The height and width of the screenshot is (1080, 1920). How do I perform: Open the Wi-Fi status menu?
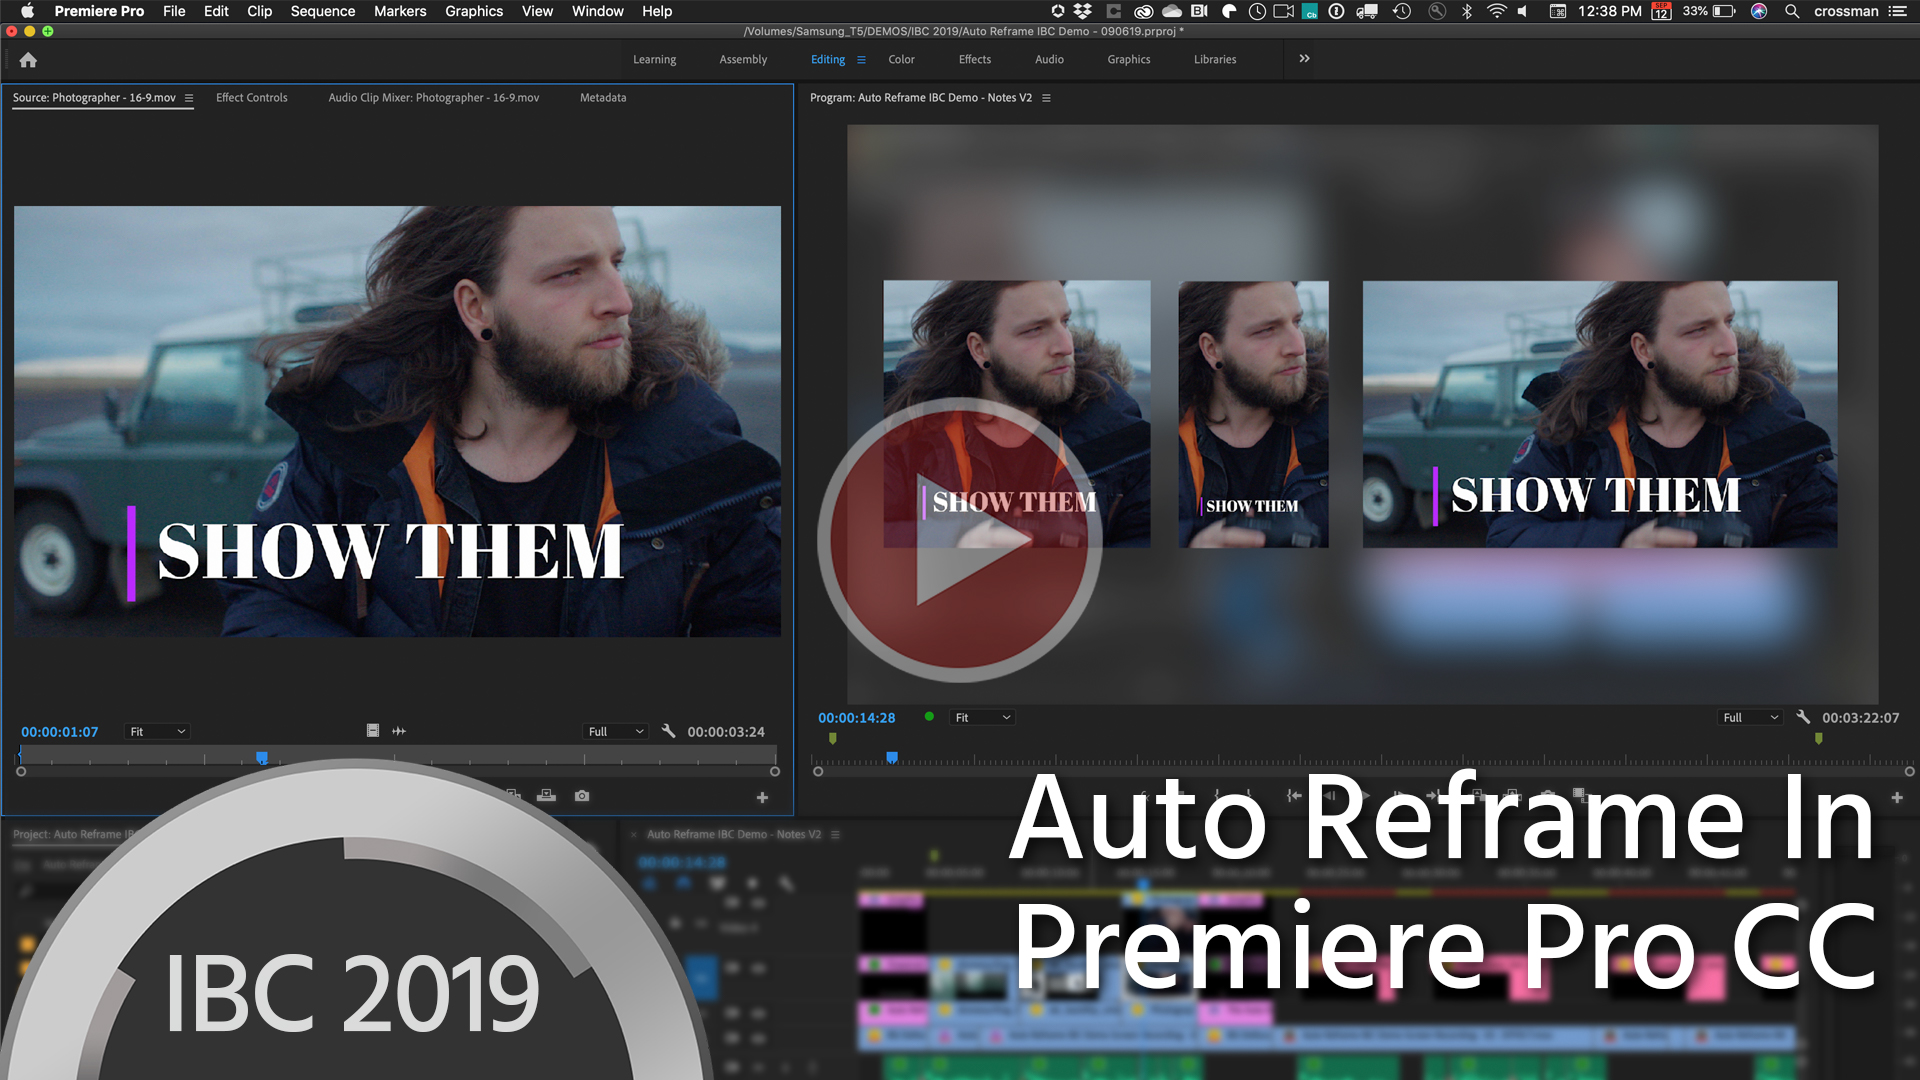[x=1496, y=11]
